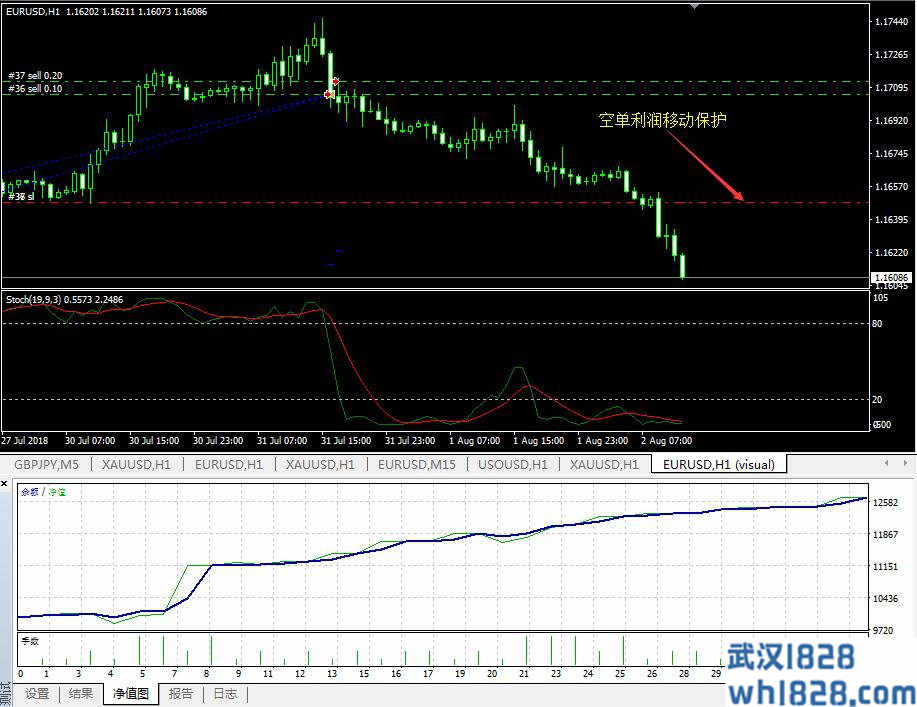The height and width of the screenshot is (707, 917).
Task: Open the USOUSD,H1 chart tab
Action: point(510,464)
